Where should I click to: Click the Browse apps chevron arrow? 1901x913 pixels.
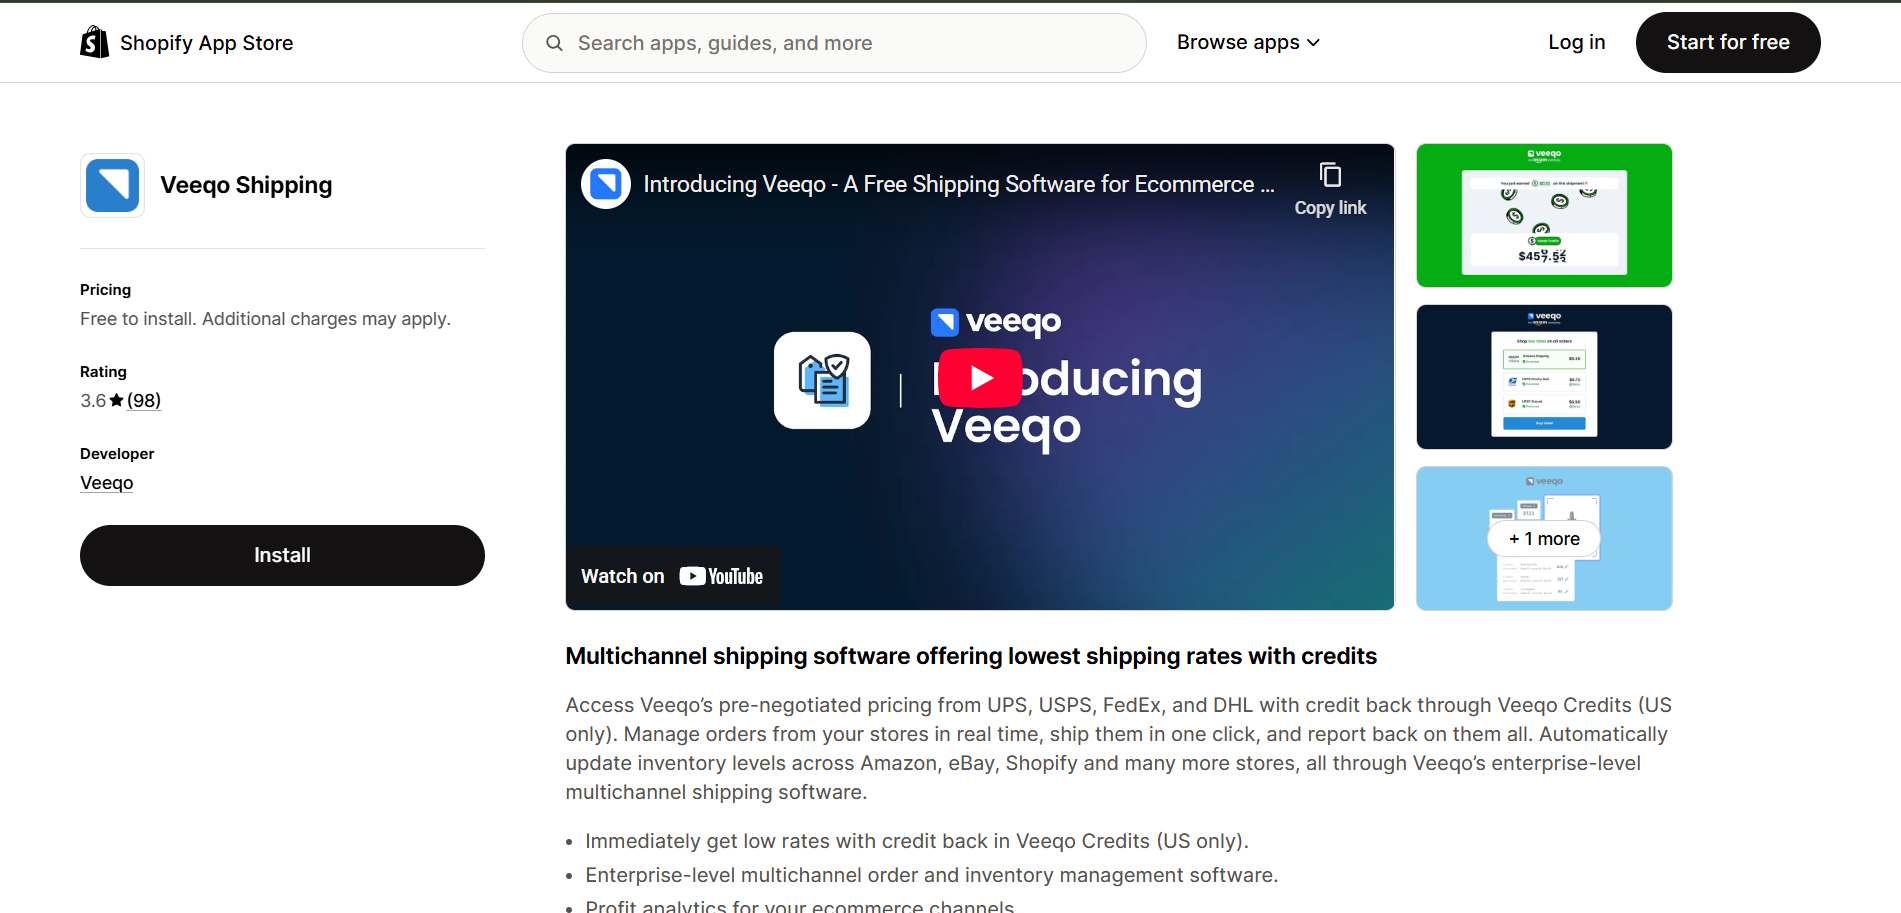click(1313, 43)
